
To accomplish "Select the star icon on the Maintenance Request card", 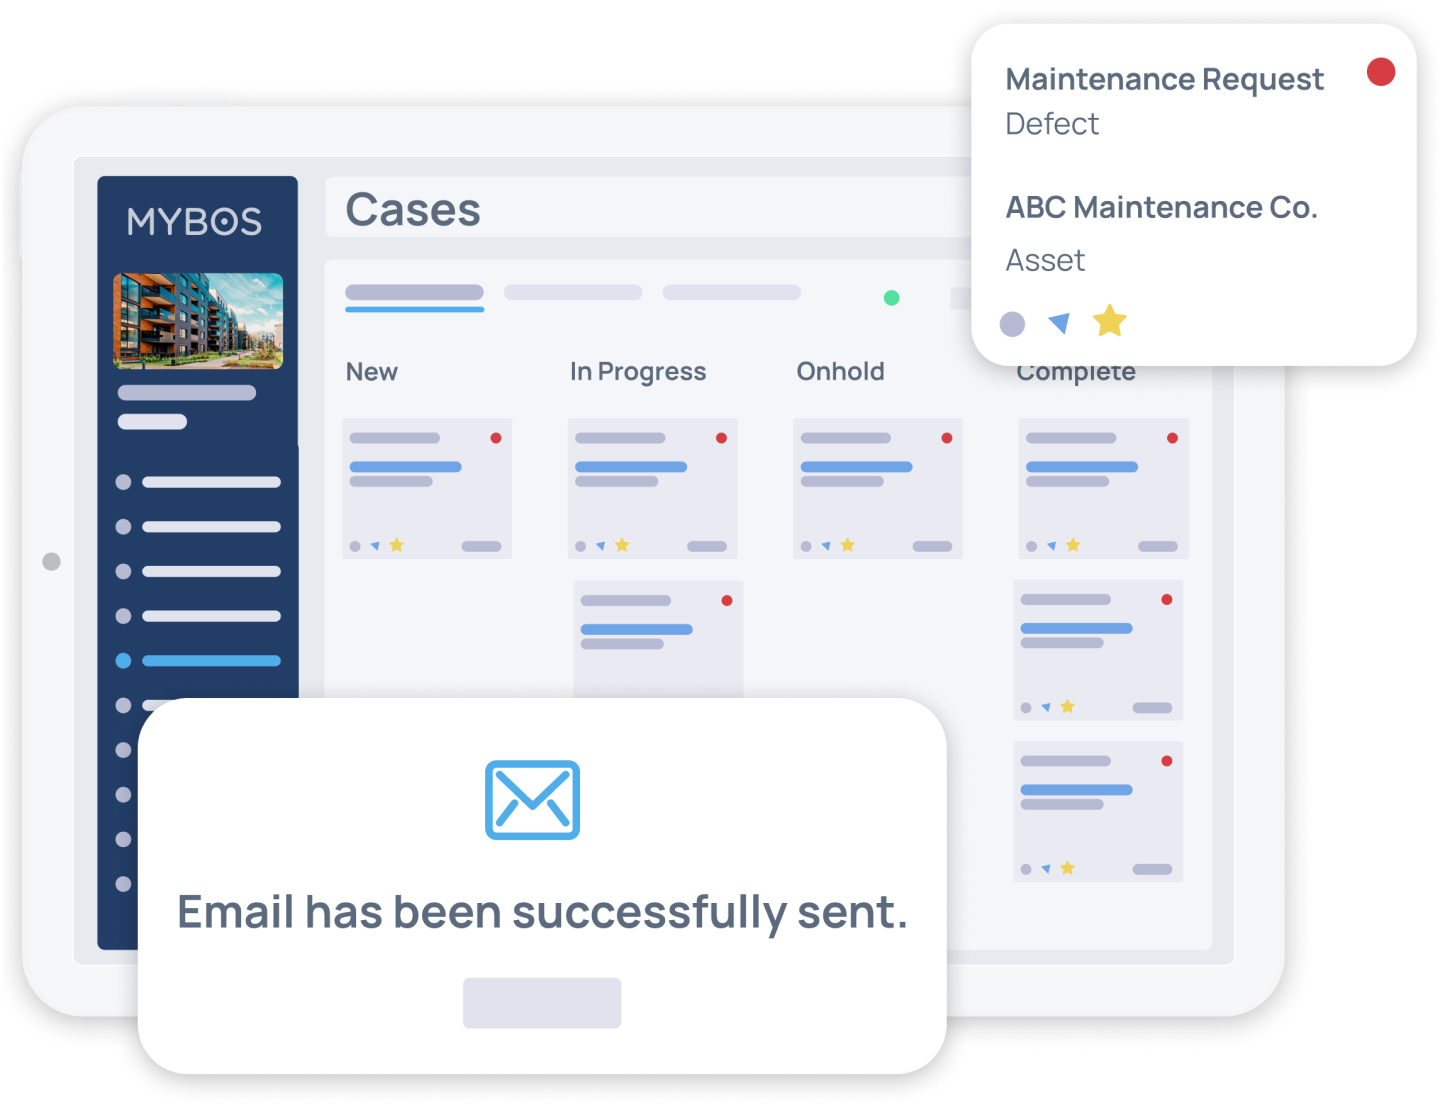I will pyautogui.click(x=1109, y=322).
